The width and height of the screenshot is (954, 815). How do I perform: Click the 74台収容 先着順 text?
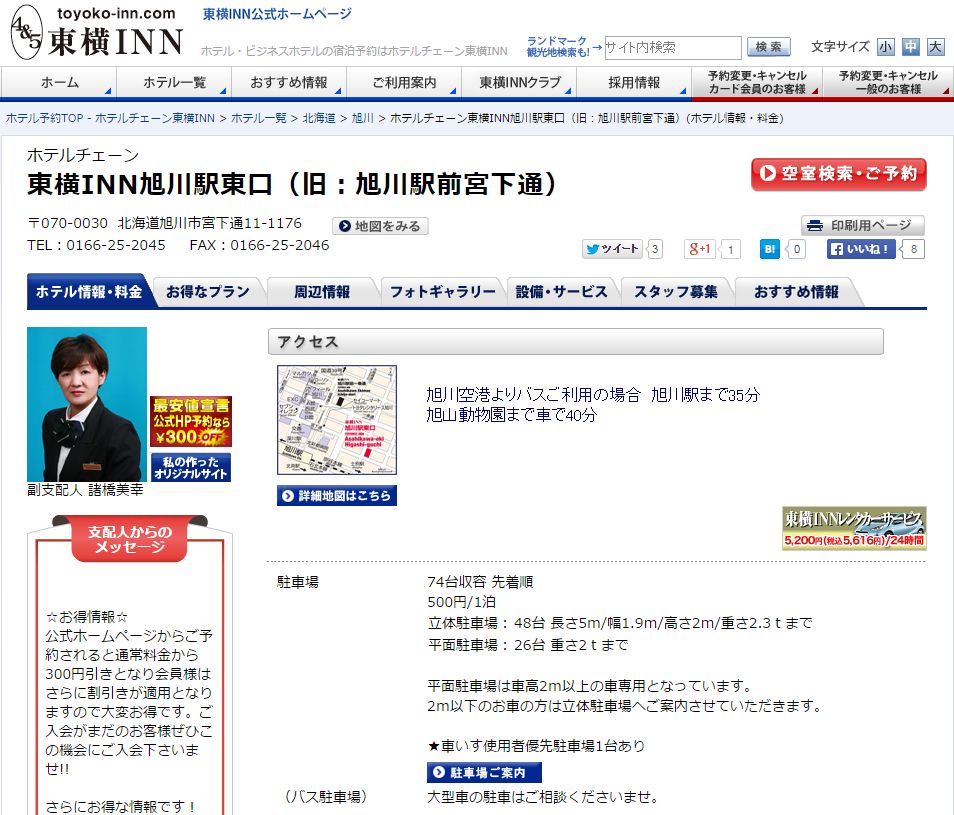pyautogui.click(x=480, y=582)
